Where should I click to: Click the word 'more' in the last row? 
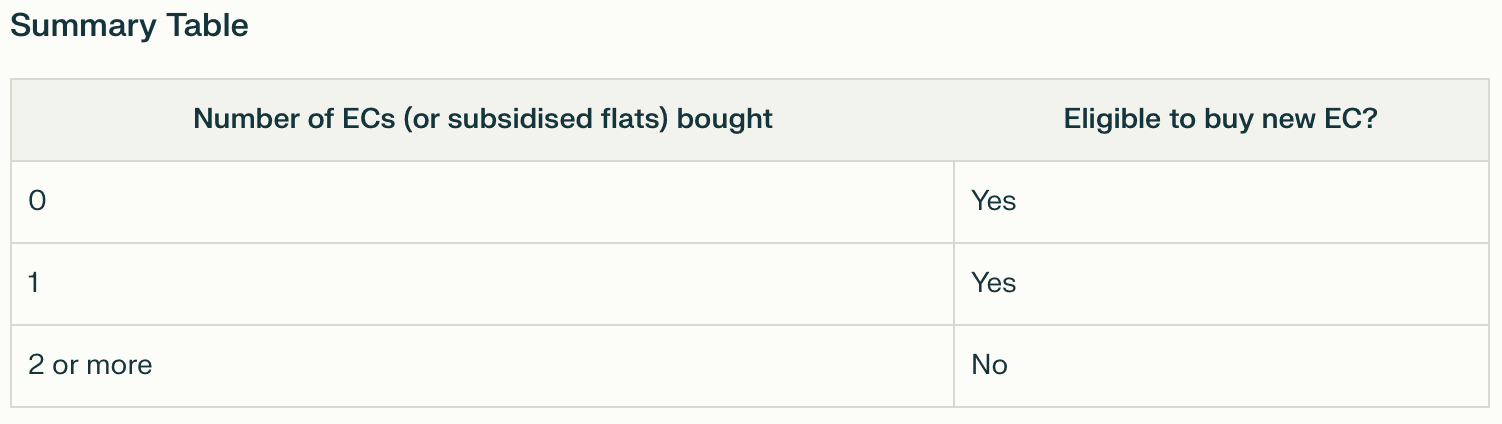(119, 365)
